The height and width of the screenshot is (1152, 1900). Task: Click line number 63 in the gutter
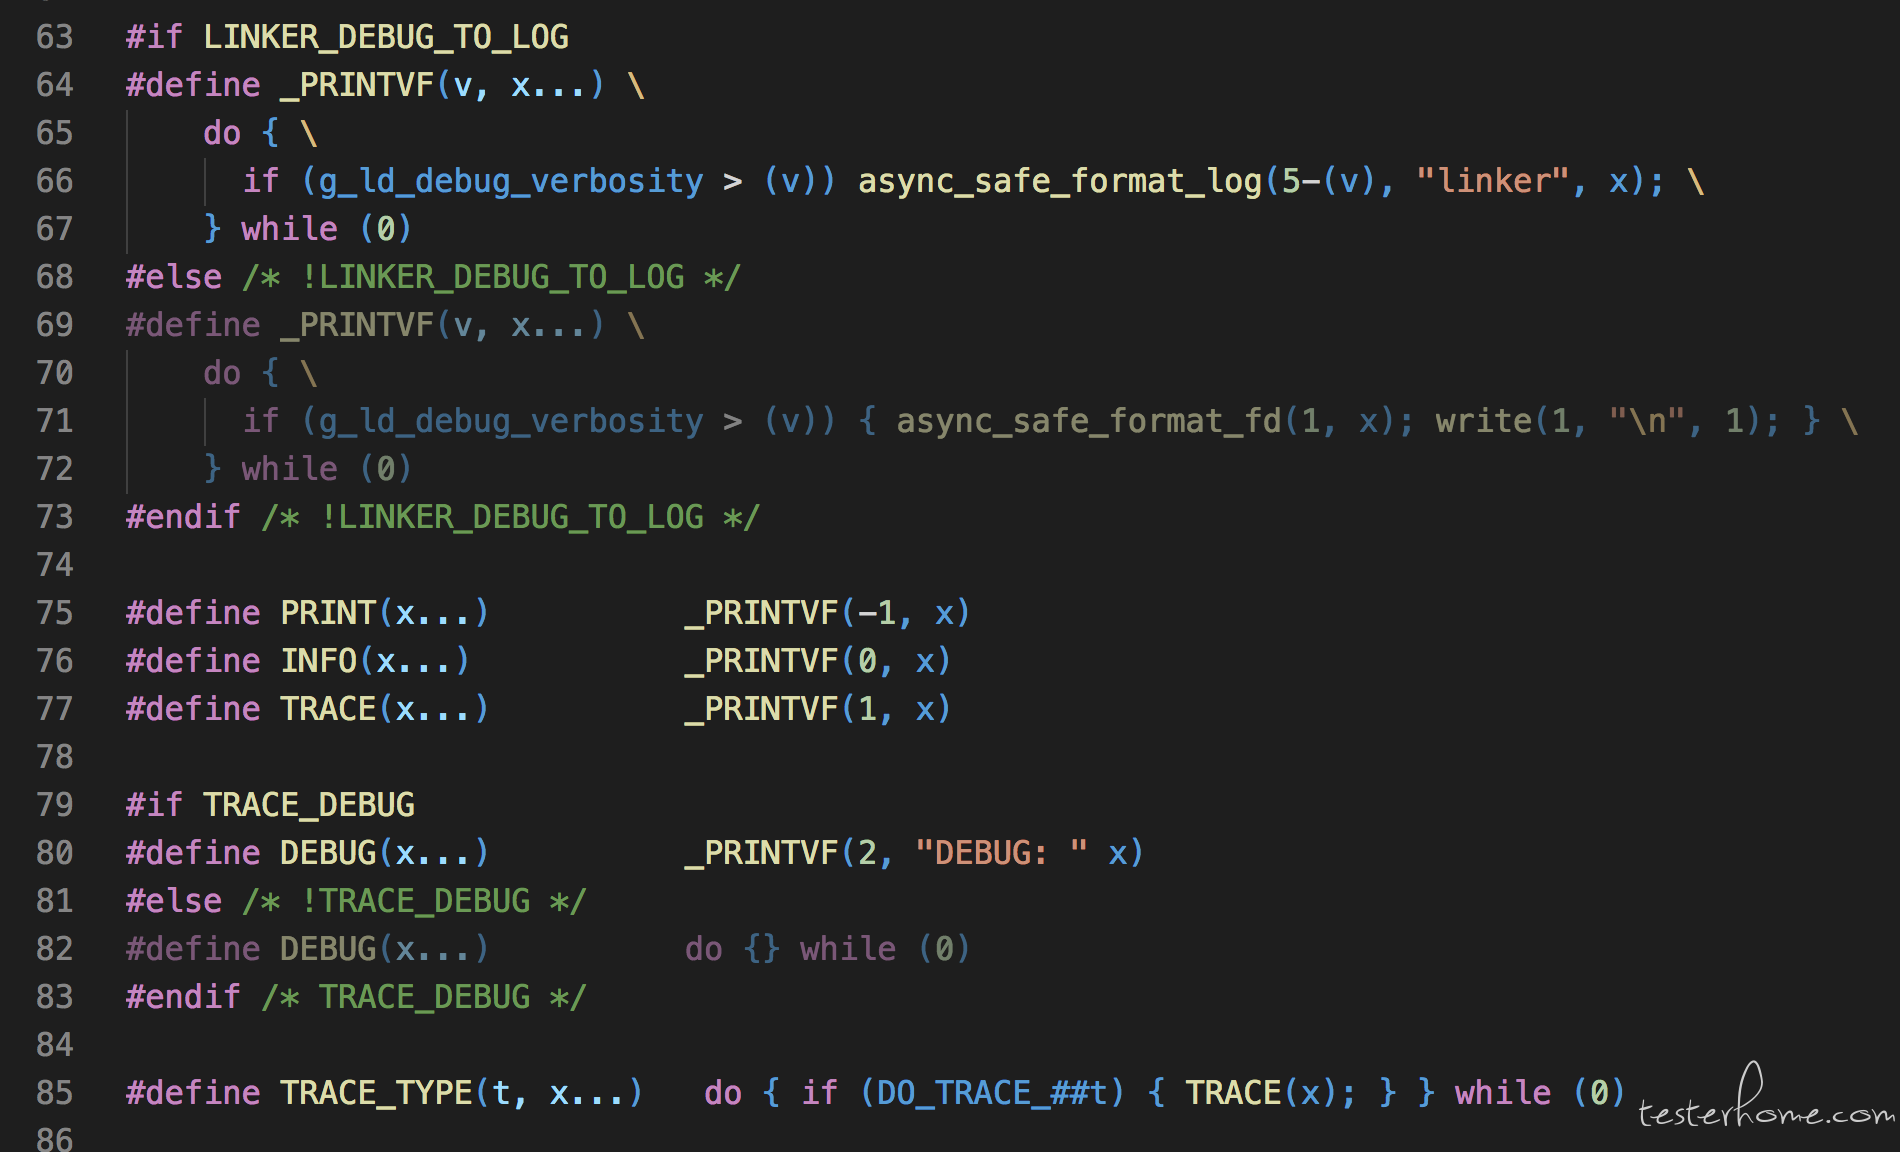(55, 37)
